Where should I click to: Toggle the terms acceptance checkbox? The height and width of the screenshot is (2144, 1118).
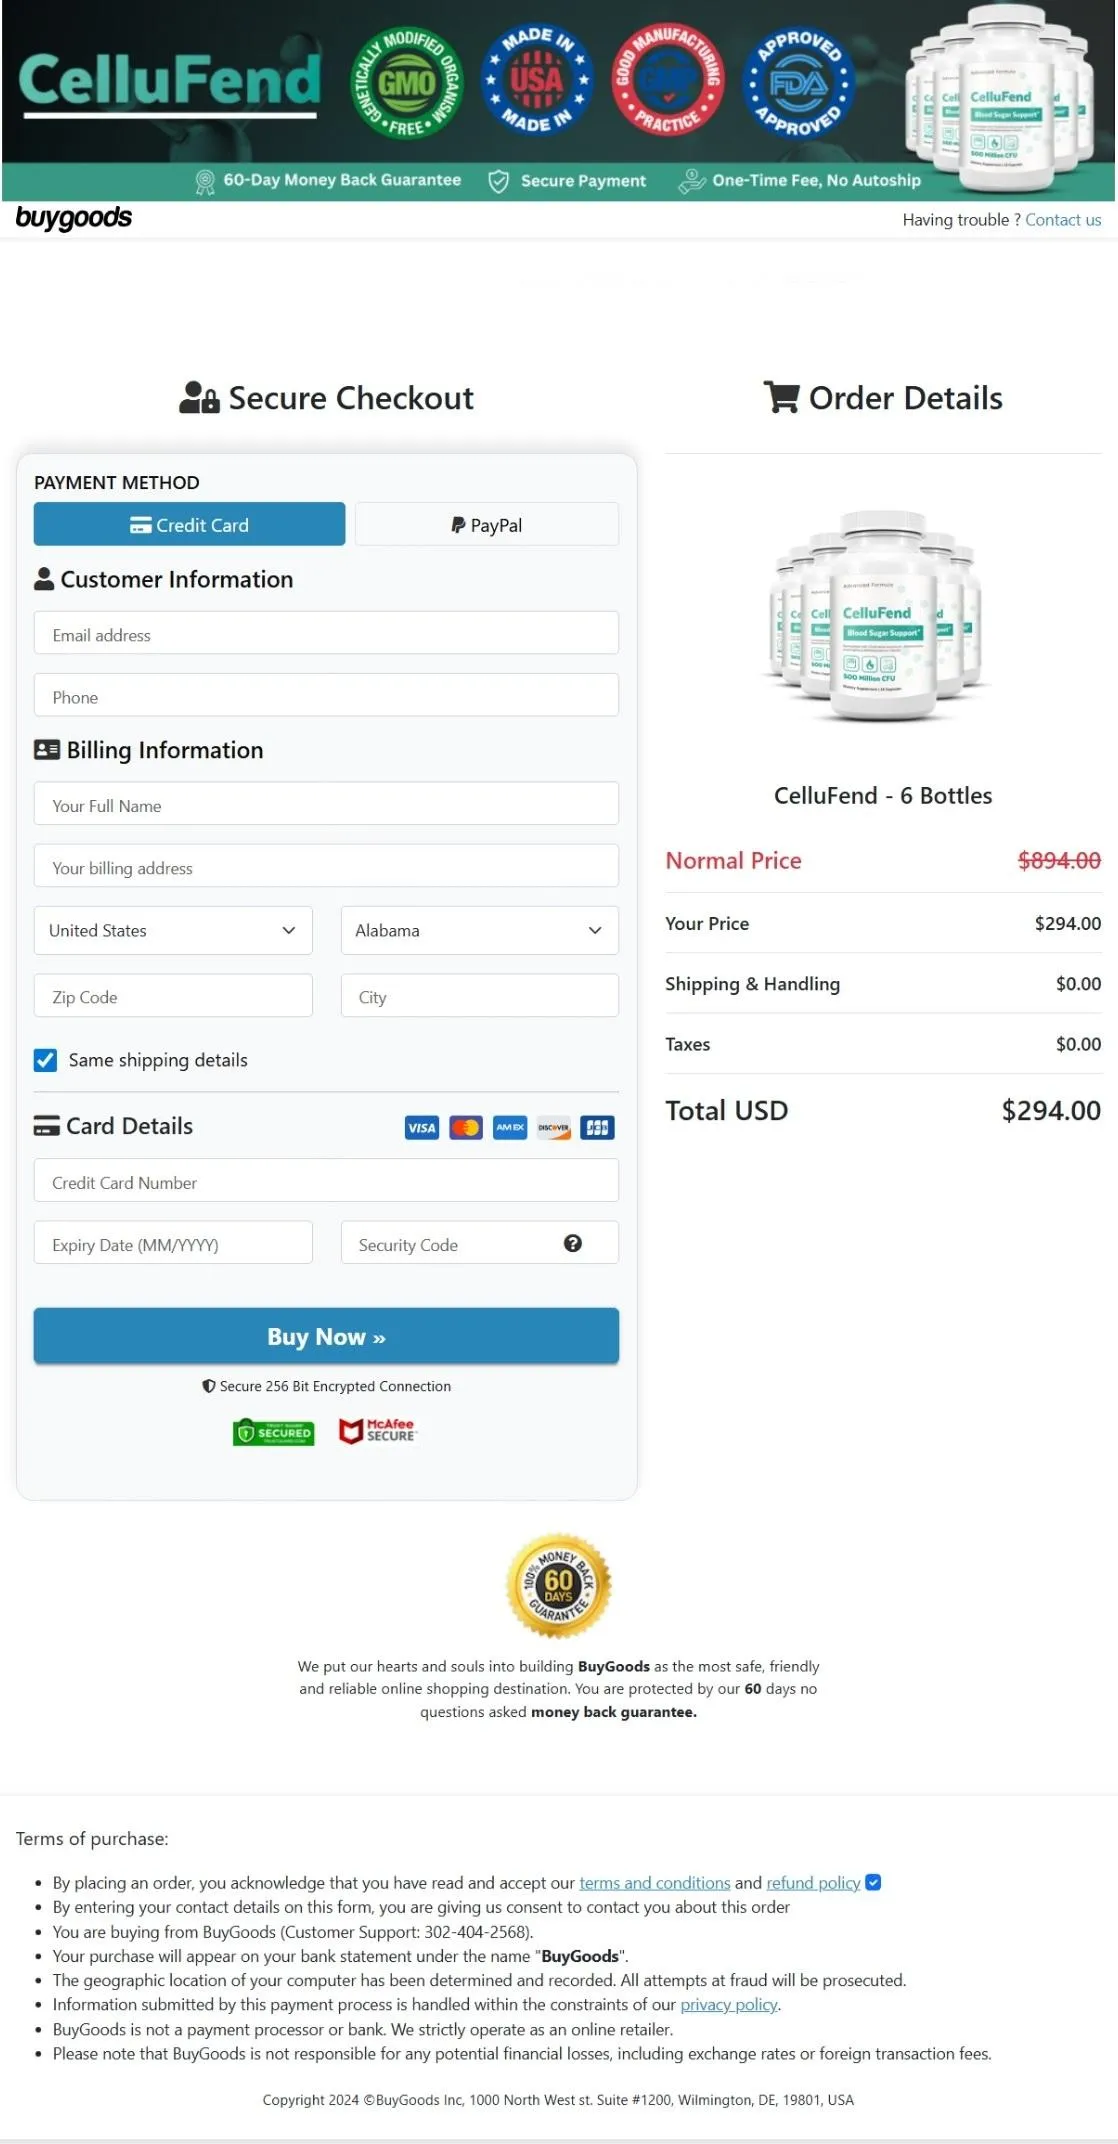click(x=873, y=1882)
